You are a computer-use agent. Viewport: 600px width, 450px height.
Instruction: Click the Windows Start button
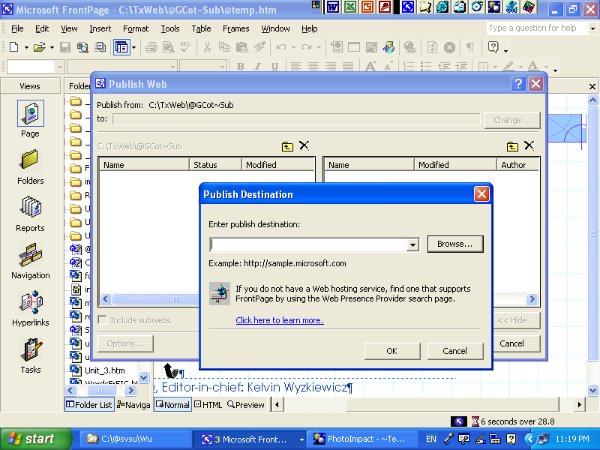click(34, 438)
